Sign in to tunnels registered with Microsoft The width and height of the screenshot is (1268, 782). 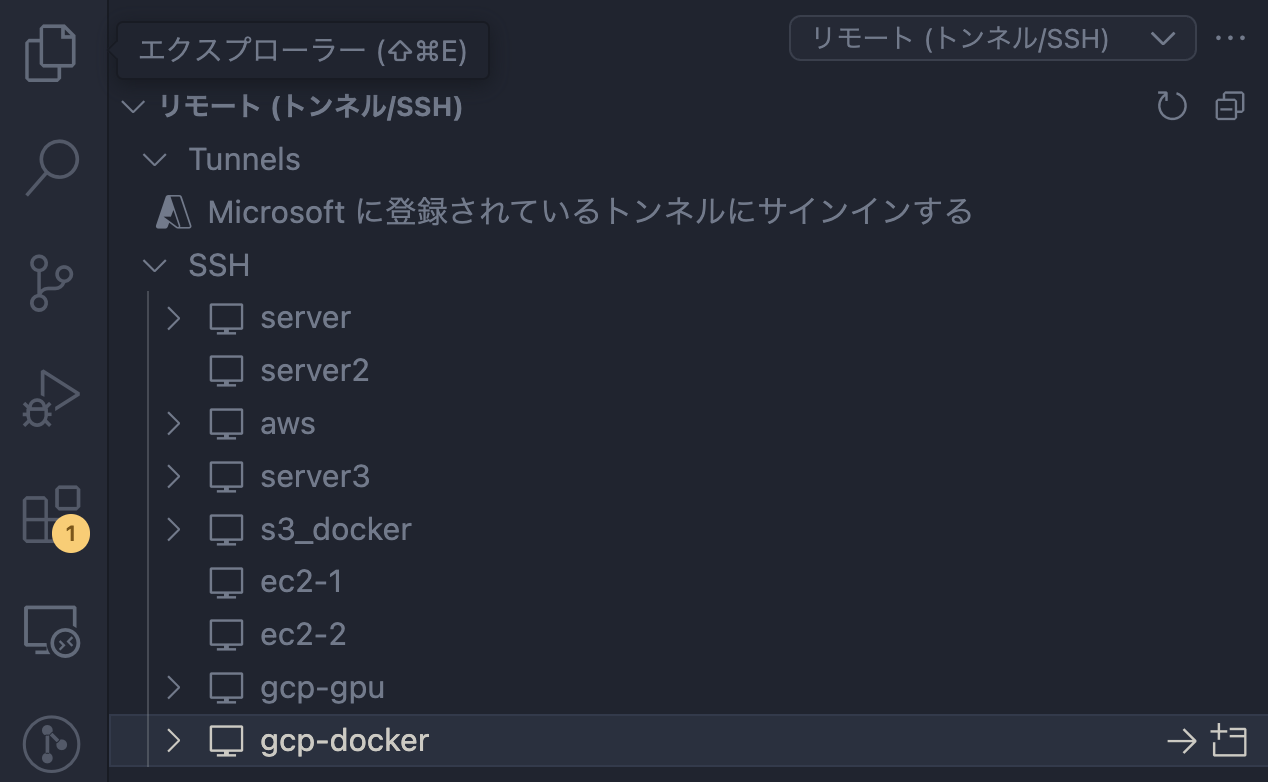coord(590,211)
